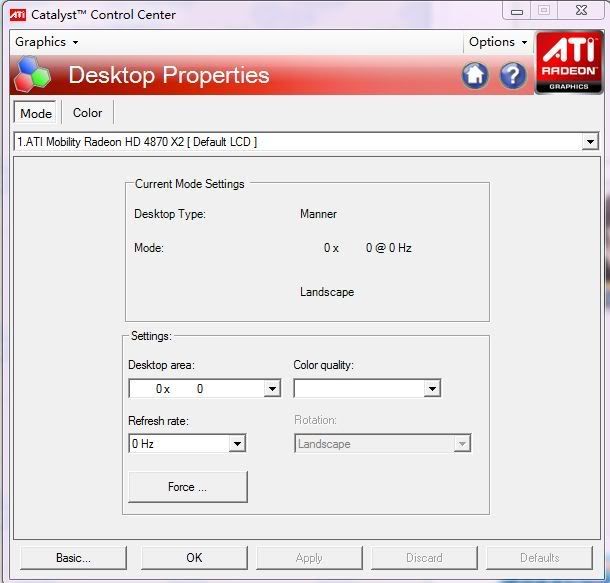Screen dimensions: 610x583
Task: Click the ATI icon in the title bar
Action: tap(18, 15)
